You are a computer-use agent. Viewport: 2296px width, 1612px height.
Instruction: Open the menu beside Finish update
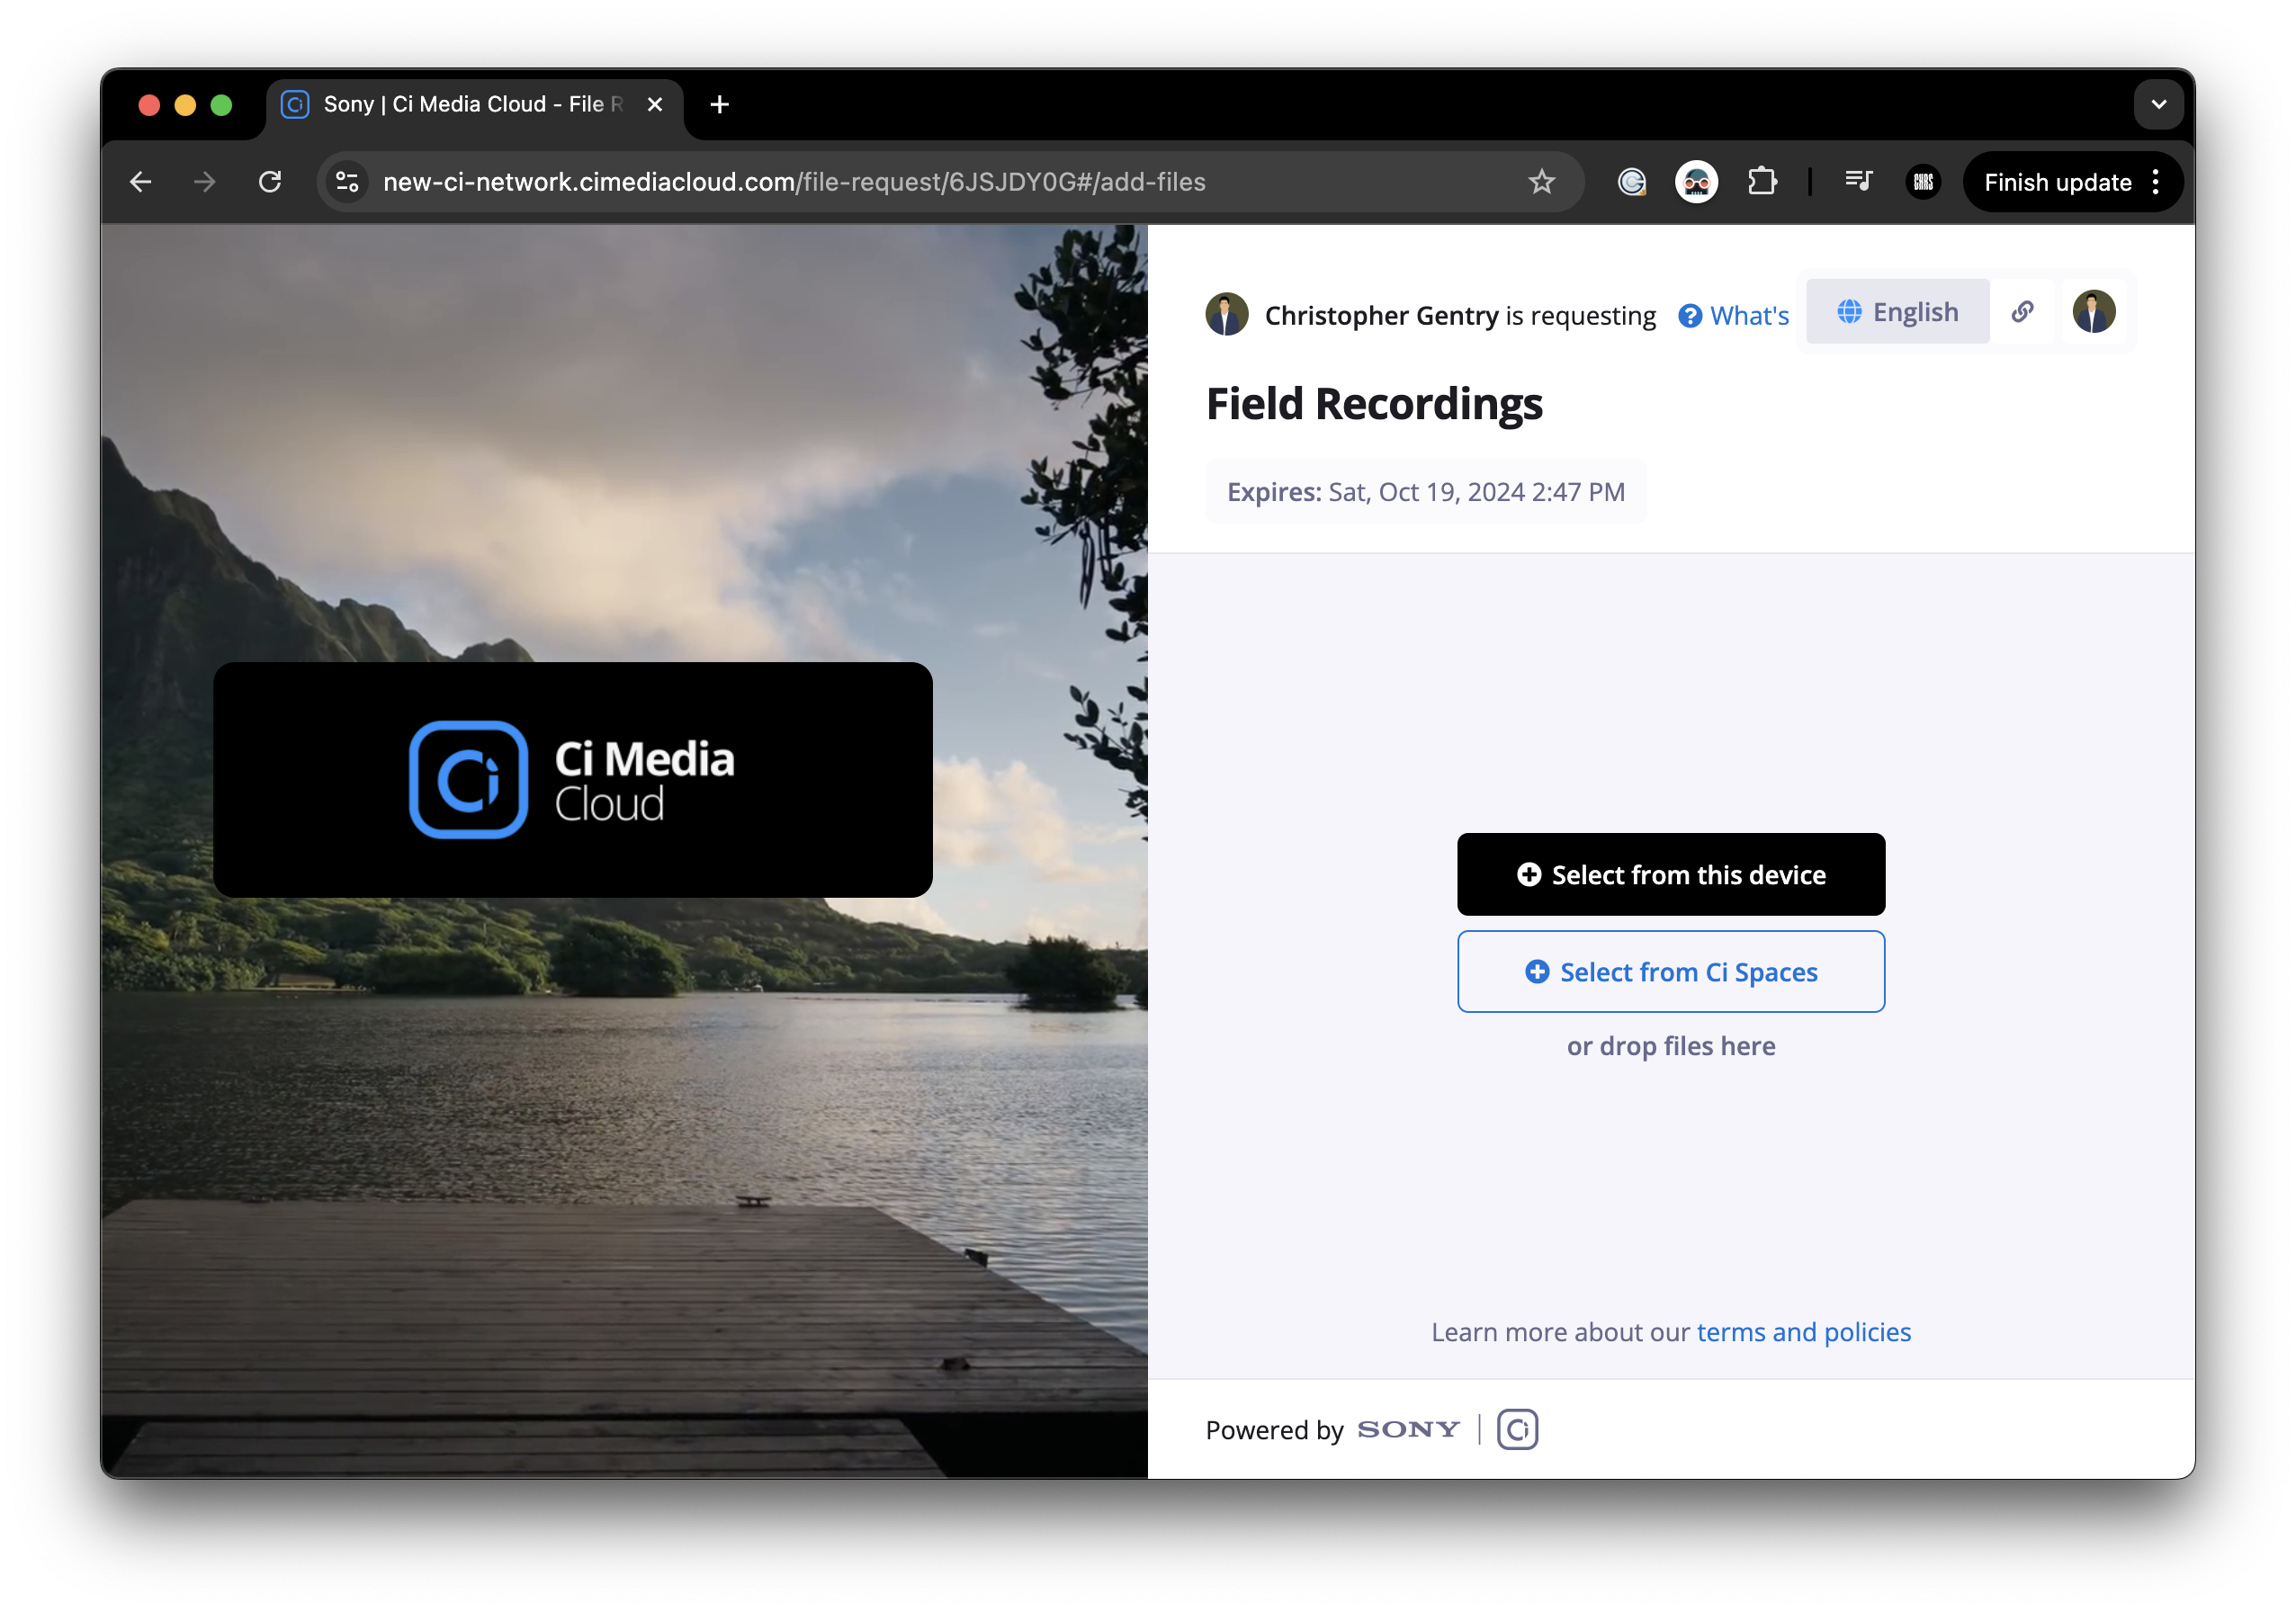coord(2156,182)
